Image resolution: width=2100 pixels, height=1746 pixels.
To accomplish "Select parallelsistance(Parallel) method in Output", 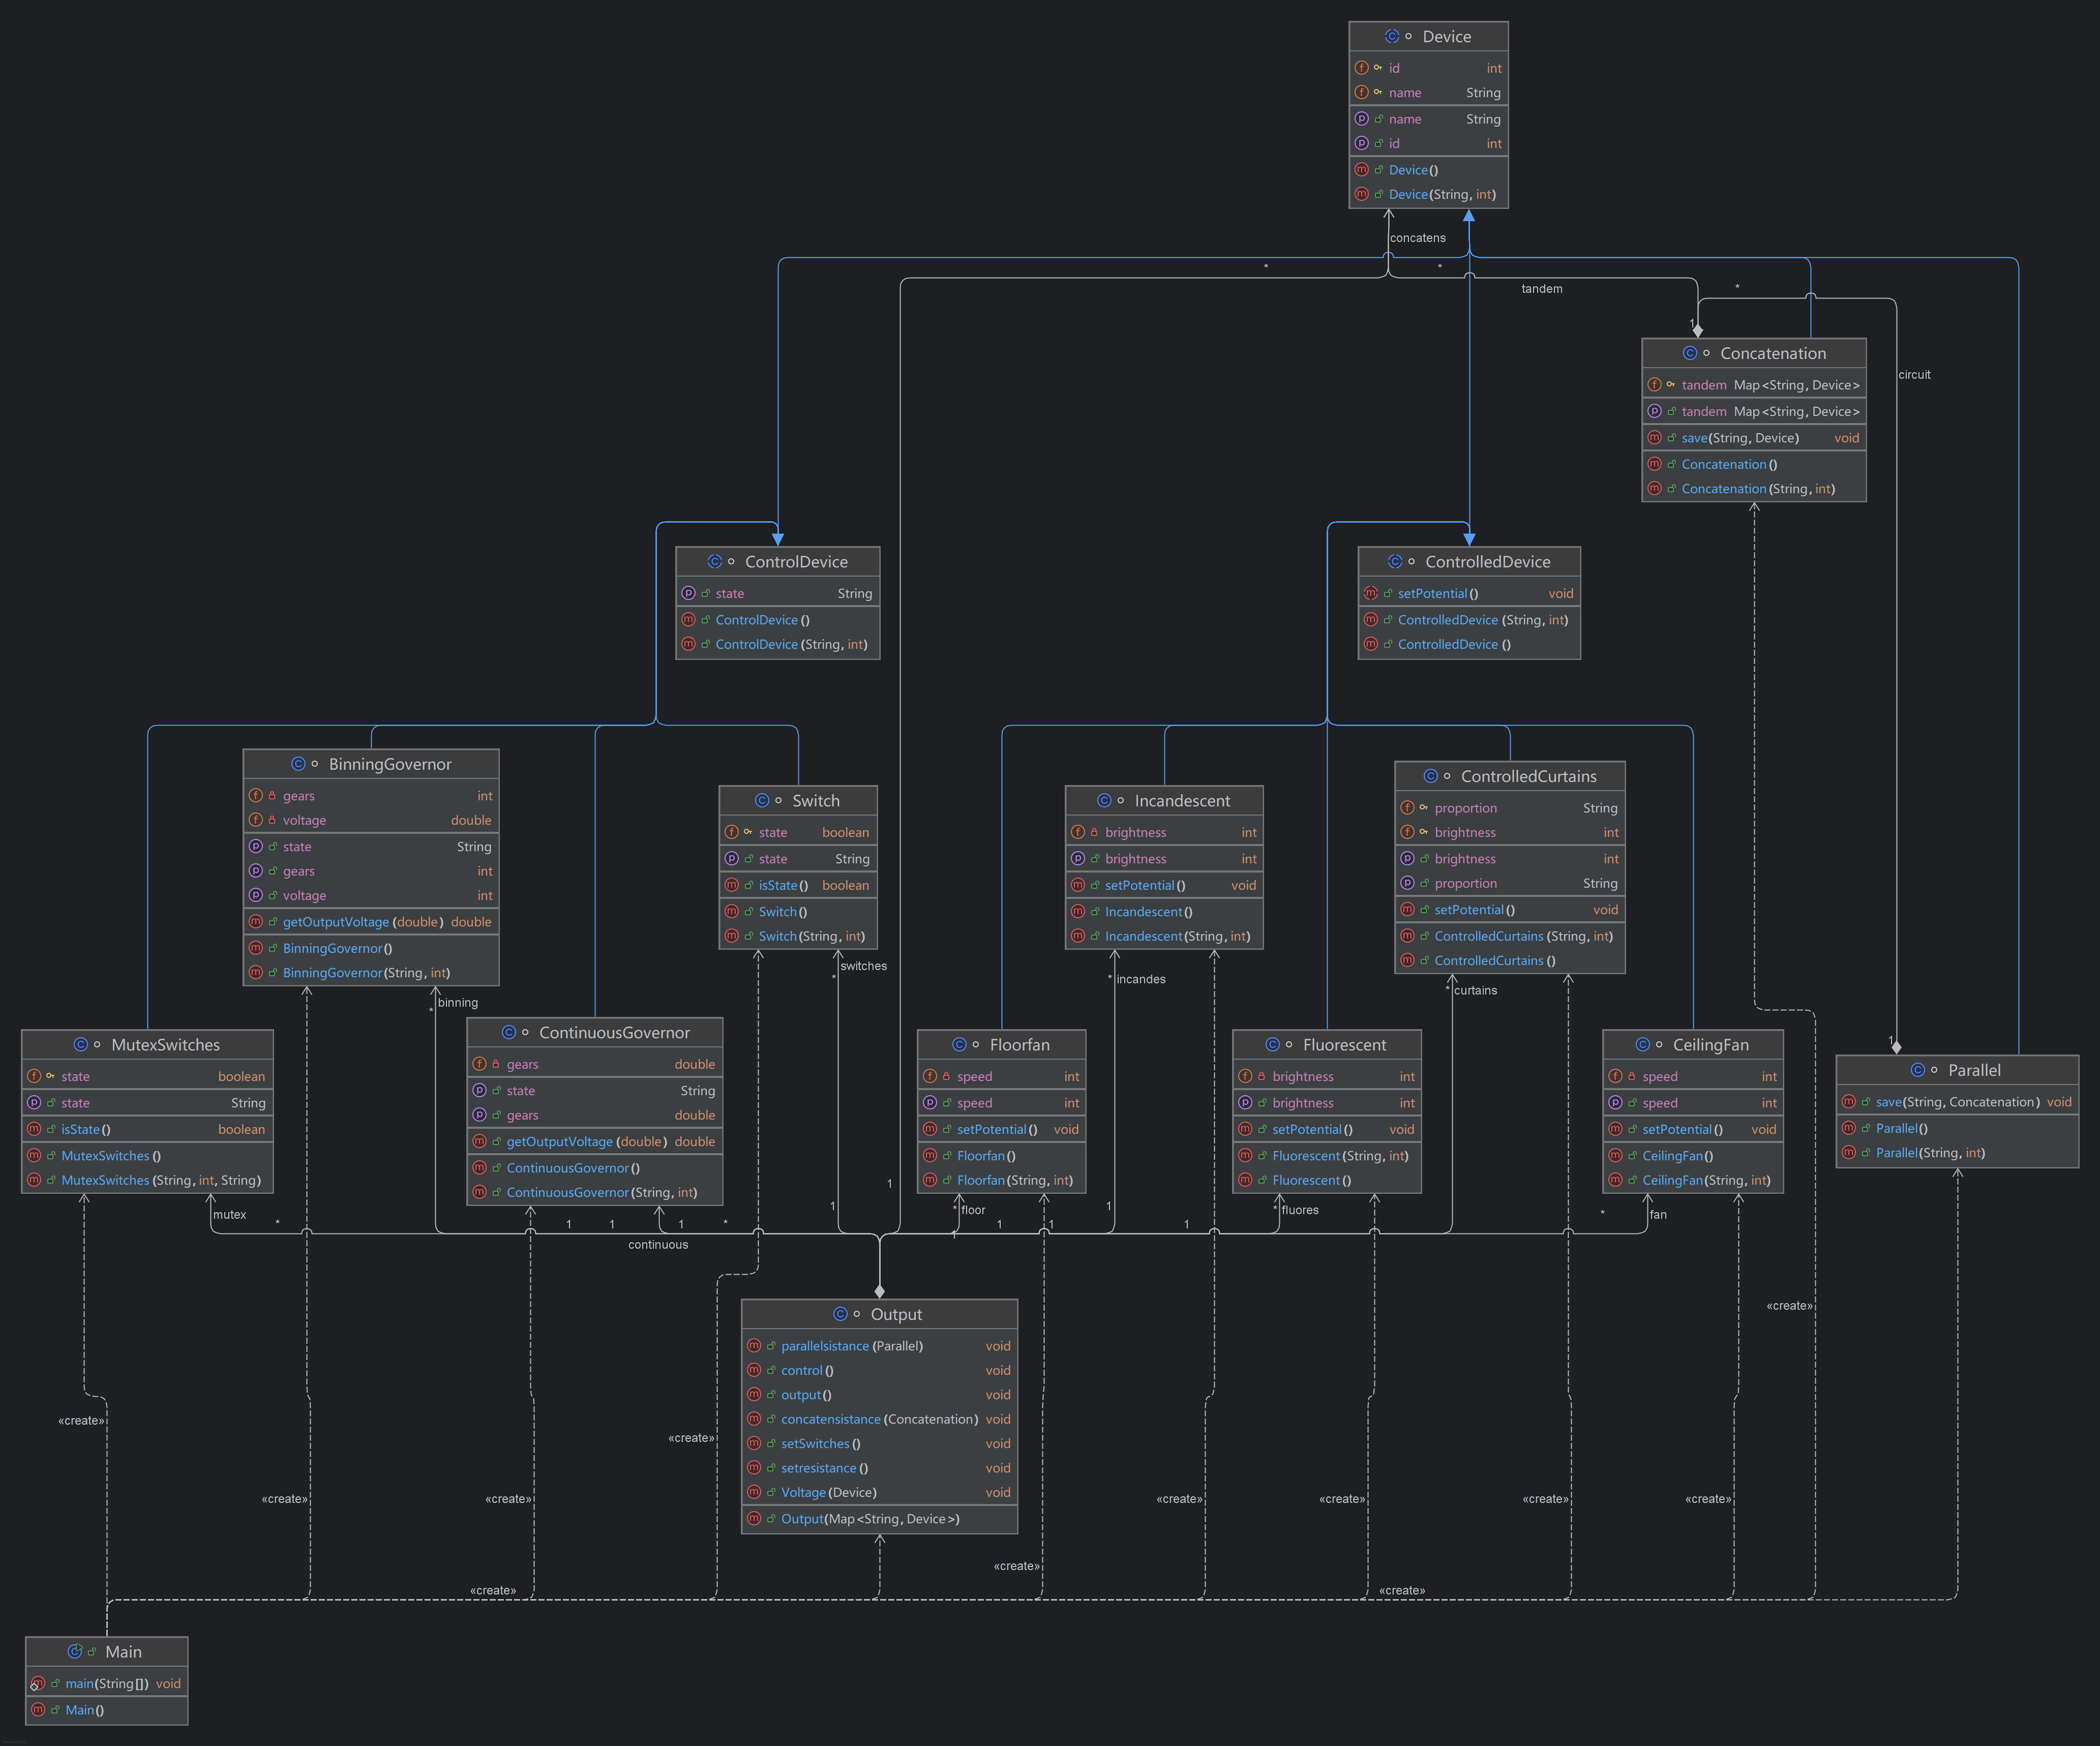I will (851, 1346).
